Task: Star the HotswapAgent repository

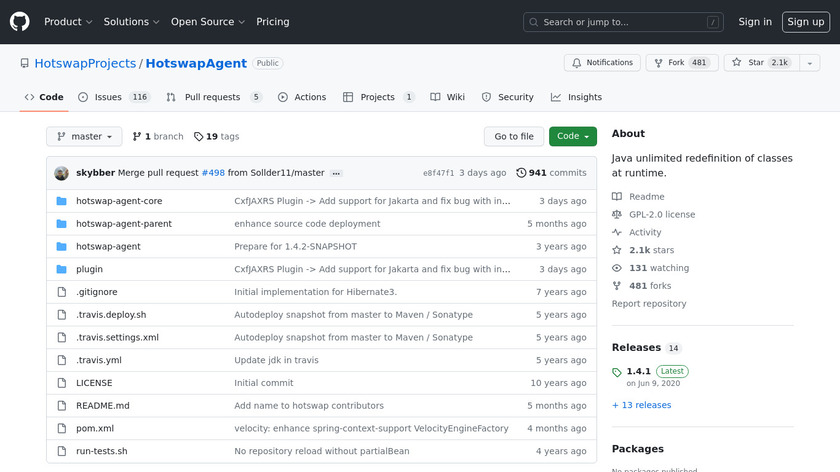Action: (x=755, y=63)
